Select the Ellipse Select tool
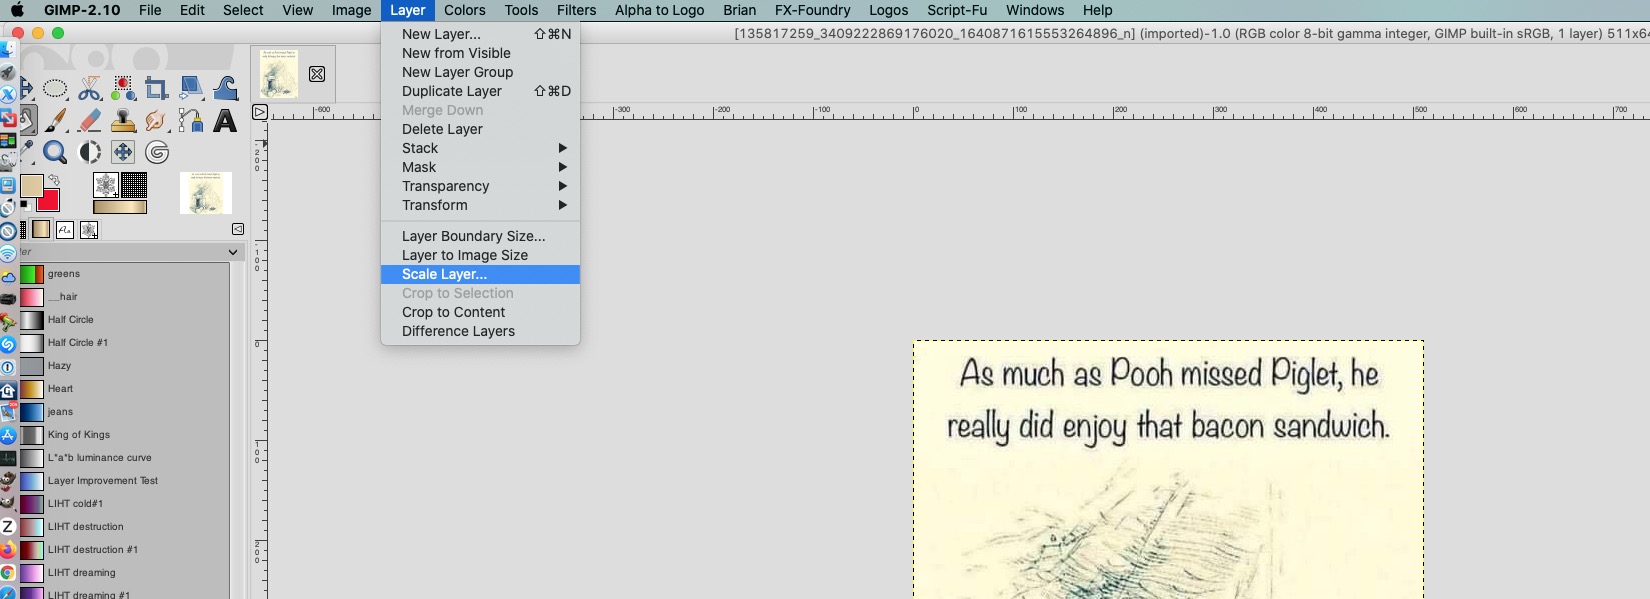The width and height of the screenshot is (1650, 599). (x=55, y=89)
